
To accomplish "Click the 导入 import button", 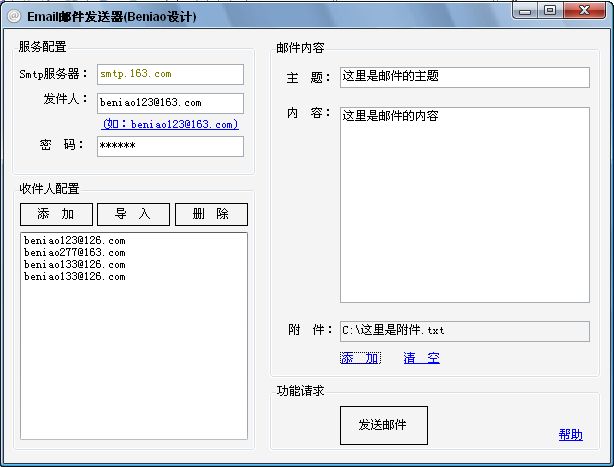I will point(133,214).
